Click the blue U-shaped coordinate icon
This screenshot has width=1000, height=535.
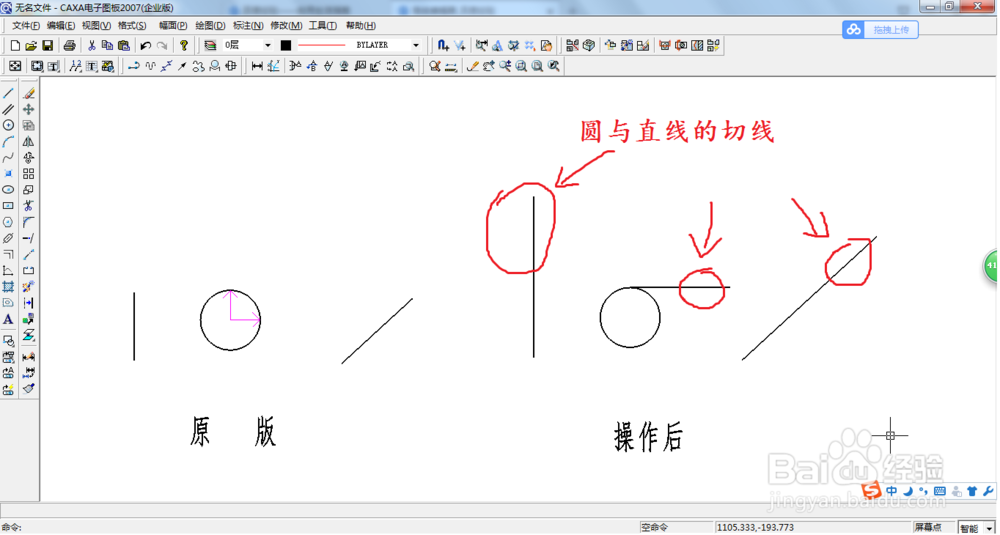point(443,45)
